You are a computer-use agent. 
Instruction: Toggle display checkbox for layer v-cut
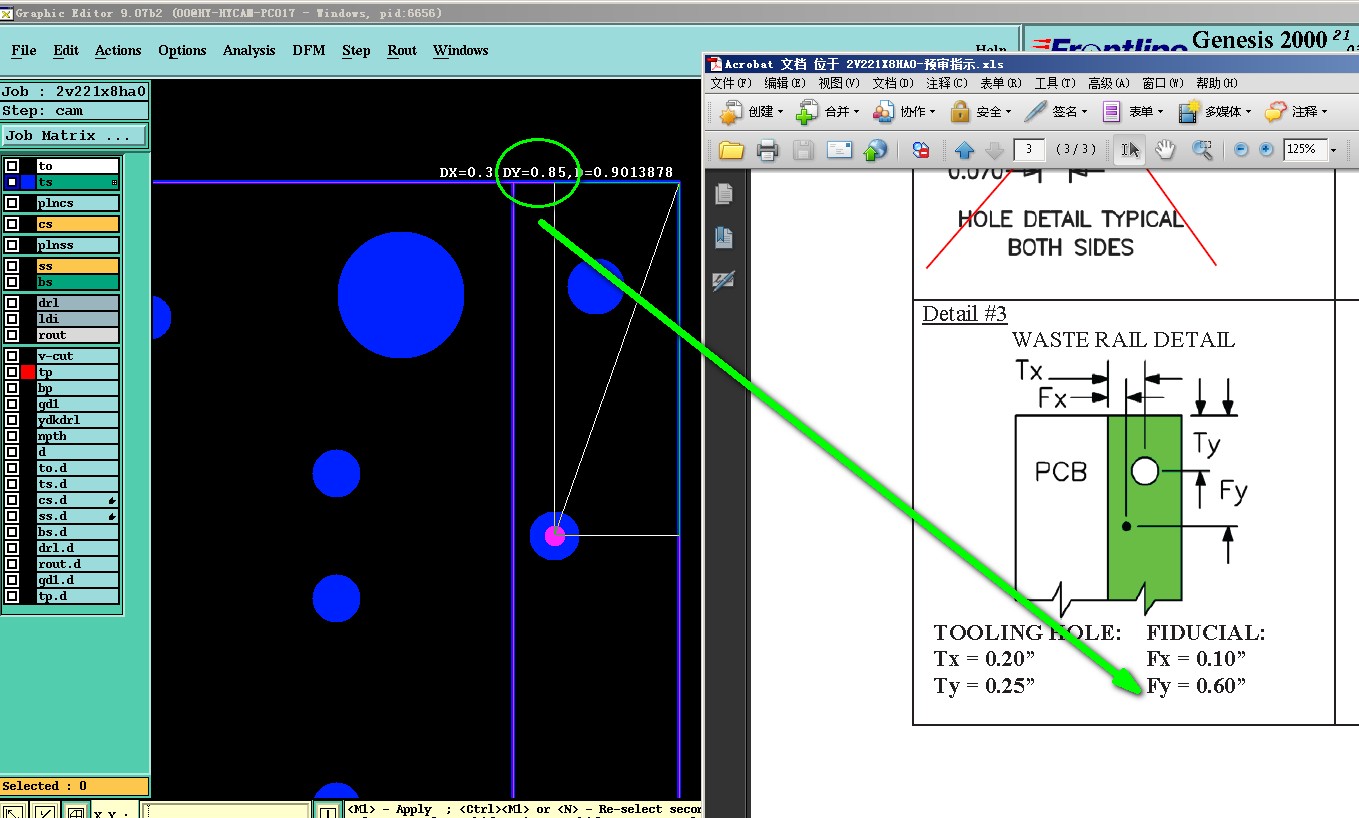12,356
